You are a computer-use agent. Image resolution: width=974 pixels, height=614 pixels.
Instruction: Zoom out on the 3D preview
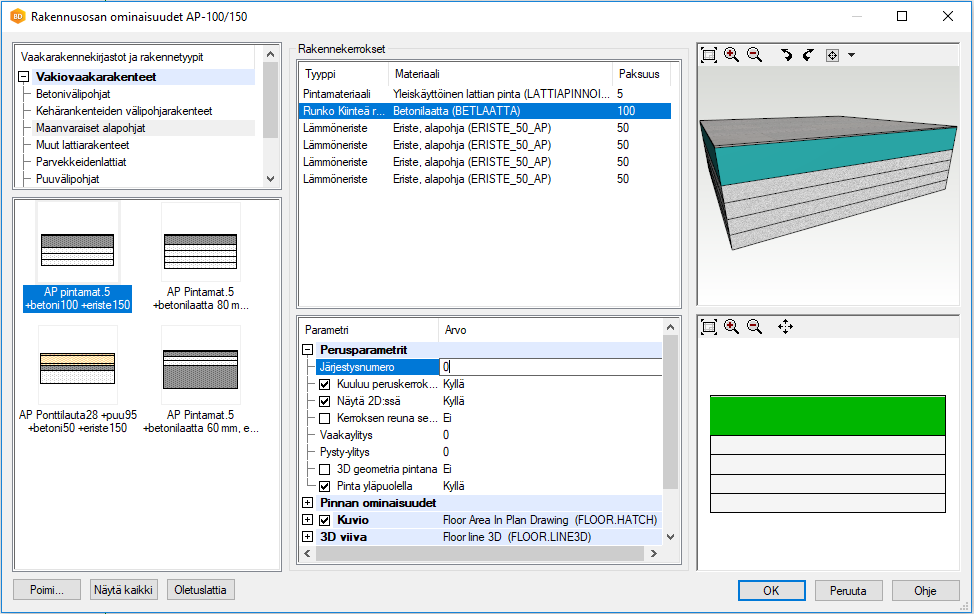click(755, 55)
